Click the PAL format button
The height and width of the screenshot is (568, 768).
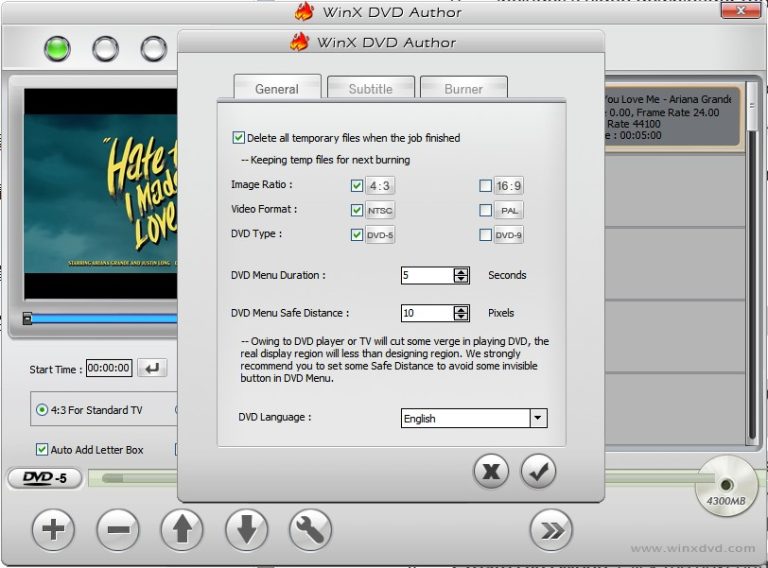tap(508, 211)
